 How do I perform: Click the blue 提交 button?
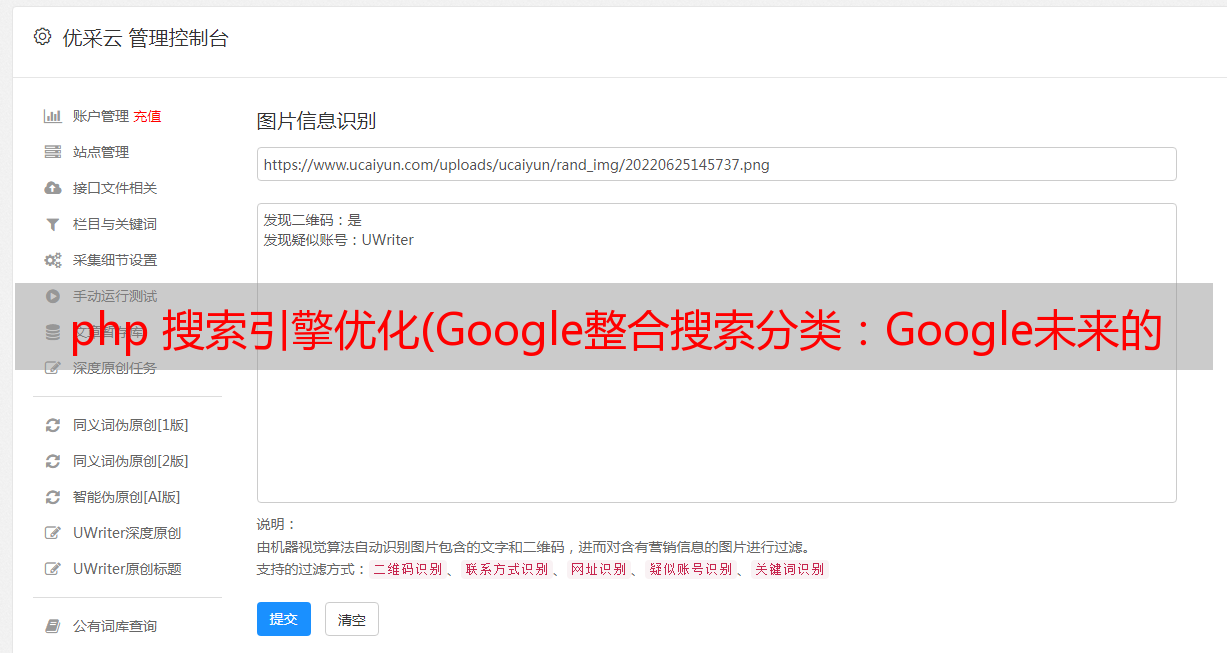[284, 619]
